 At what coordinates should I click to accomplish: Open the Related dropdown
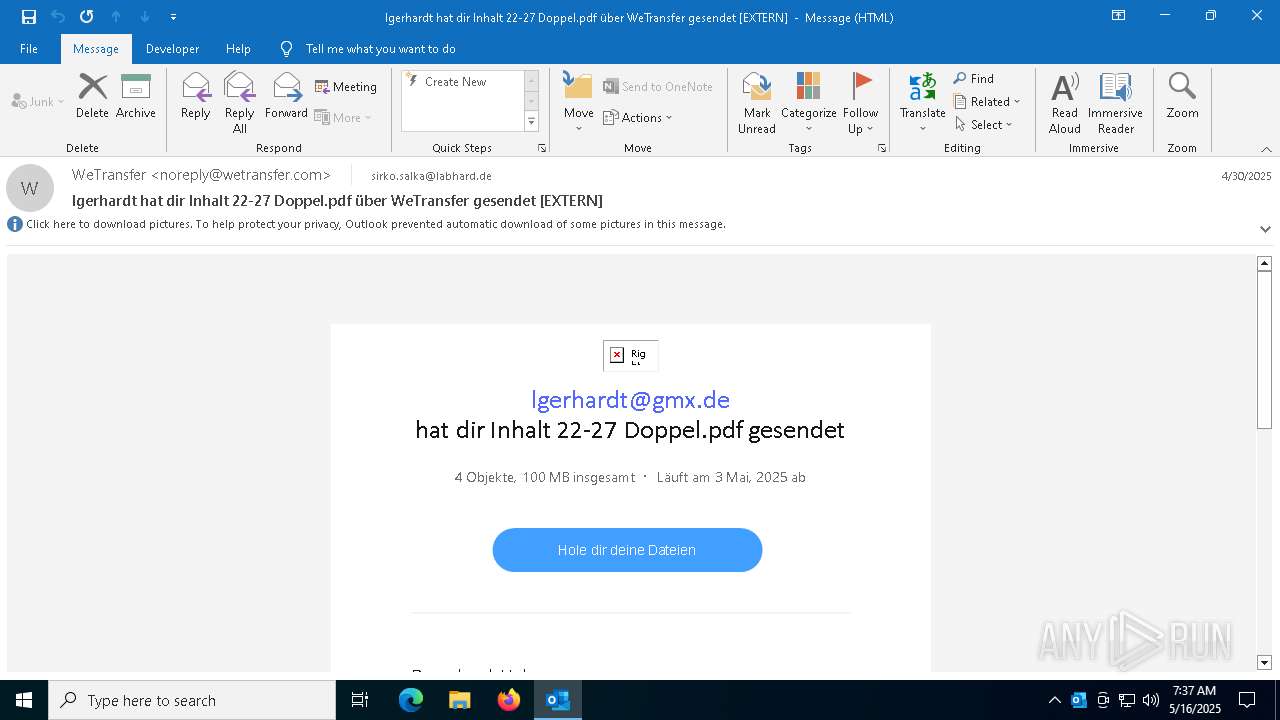[987, 102]
